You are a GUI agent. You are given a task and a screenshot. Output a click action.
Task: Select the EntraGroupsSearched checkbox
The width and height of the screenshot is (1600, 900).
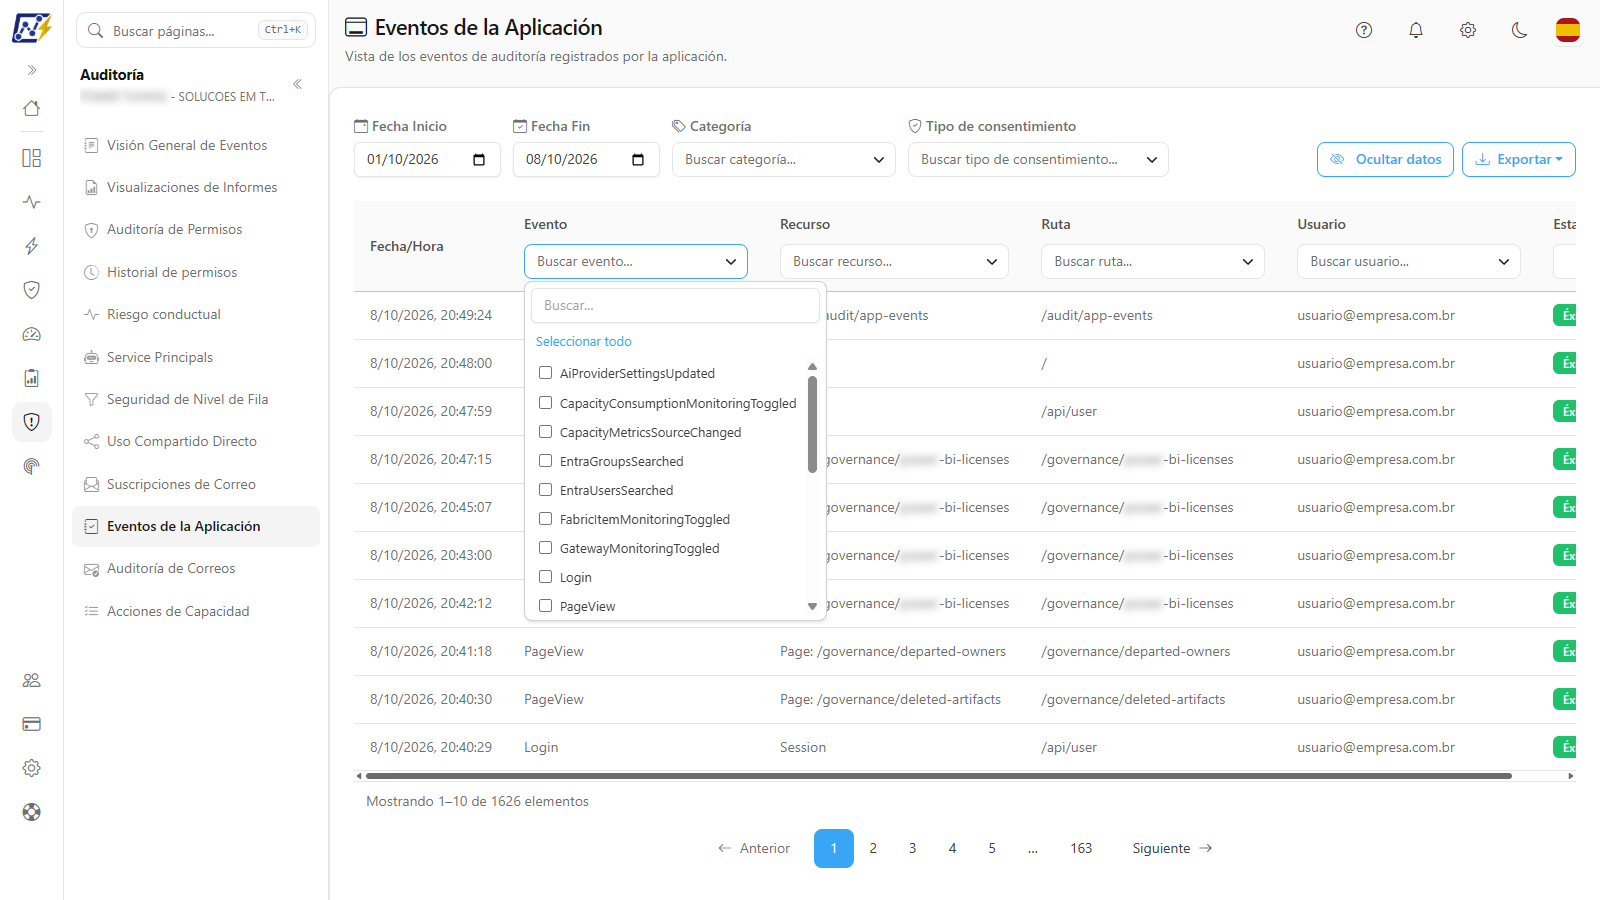click(x=545, y=461)
